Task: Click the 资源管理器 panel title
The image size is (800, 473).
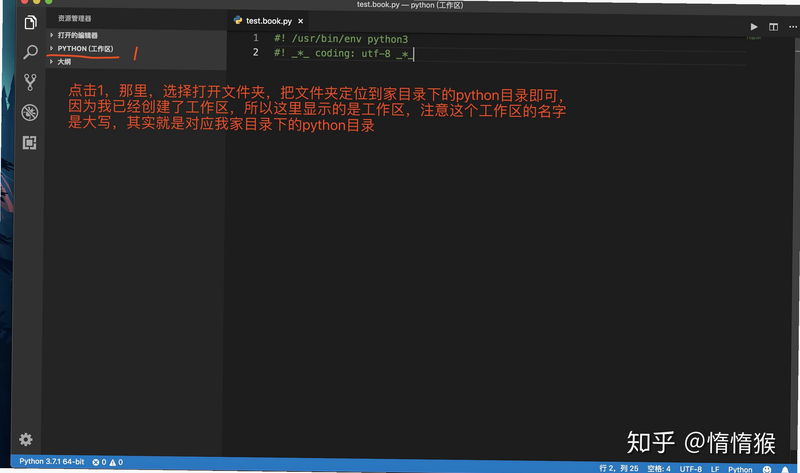Action: [x=74, y=18]
